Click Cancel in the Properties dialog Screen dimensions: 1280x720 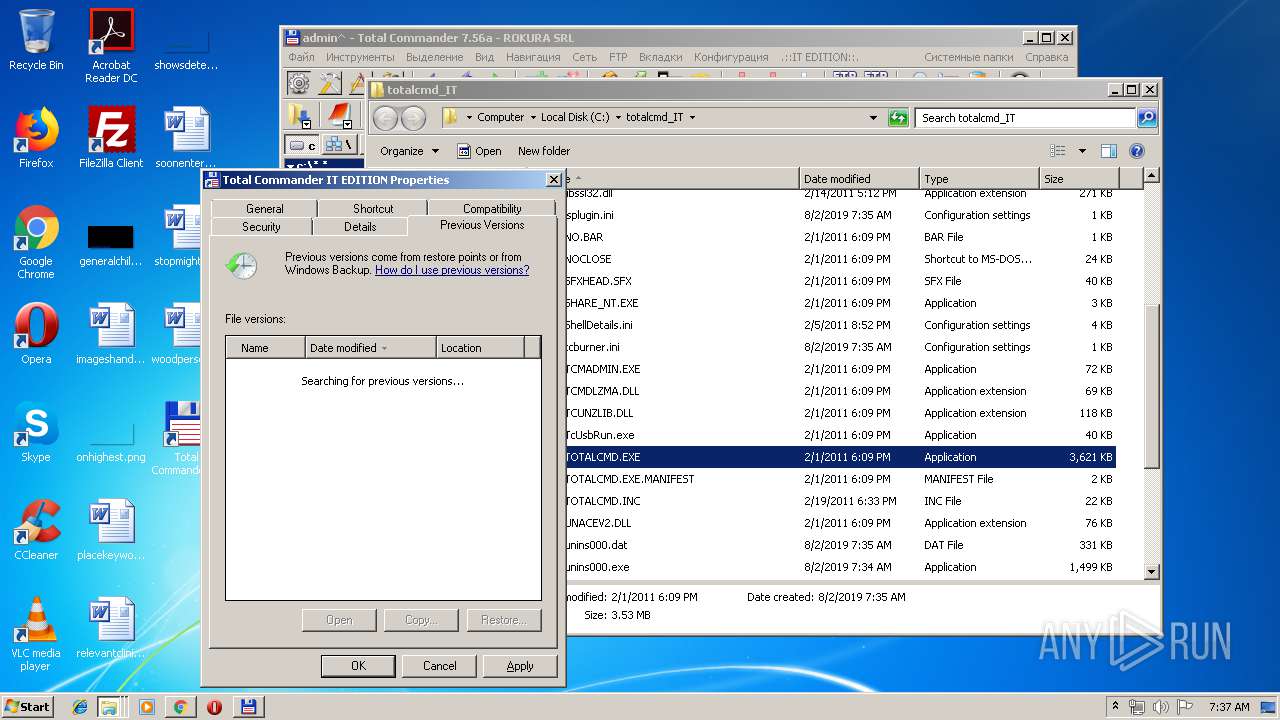pos(439,666)
